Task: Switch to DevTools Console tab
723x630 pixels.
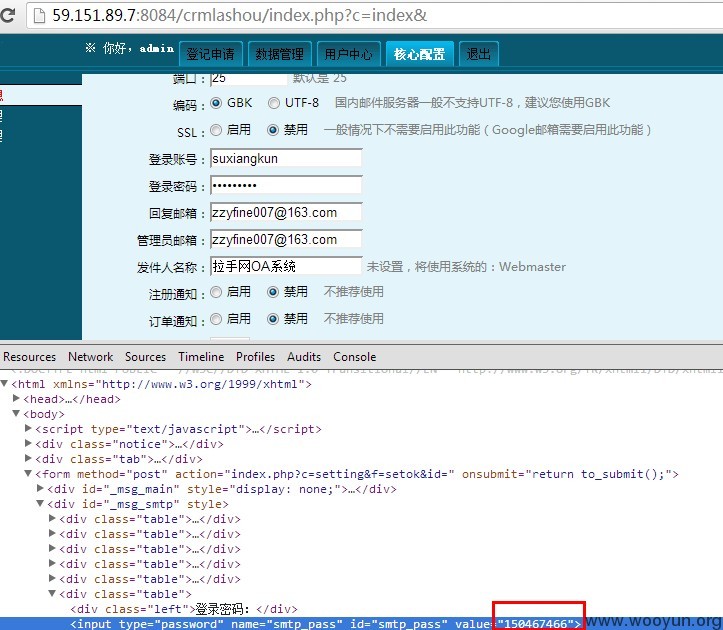Action: [355, 357]
